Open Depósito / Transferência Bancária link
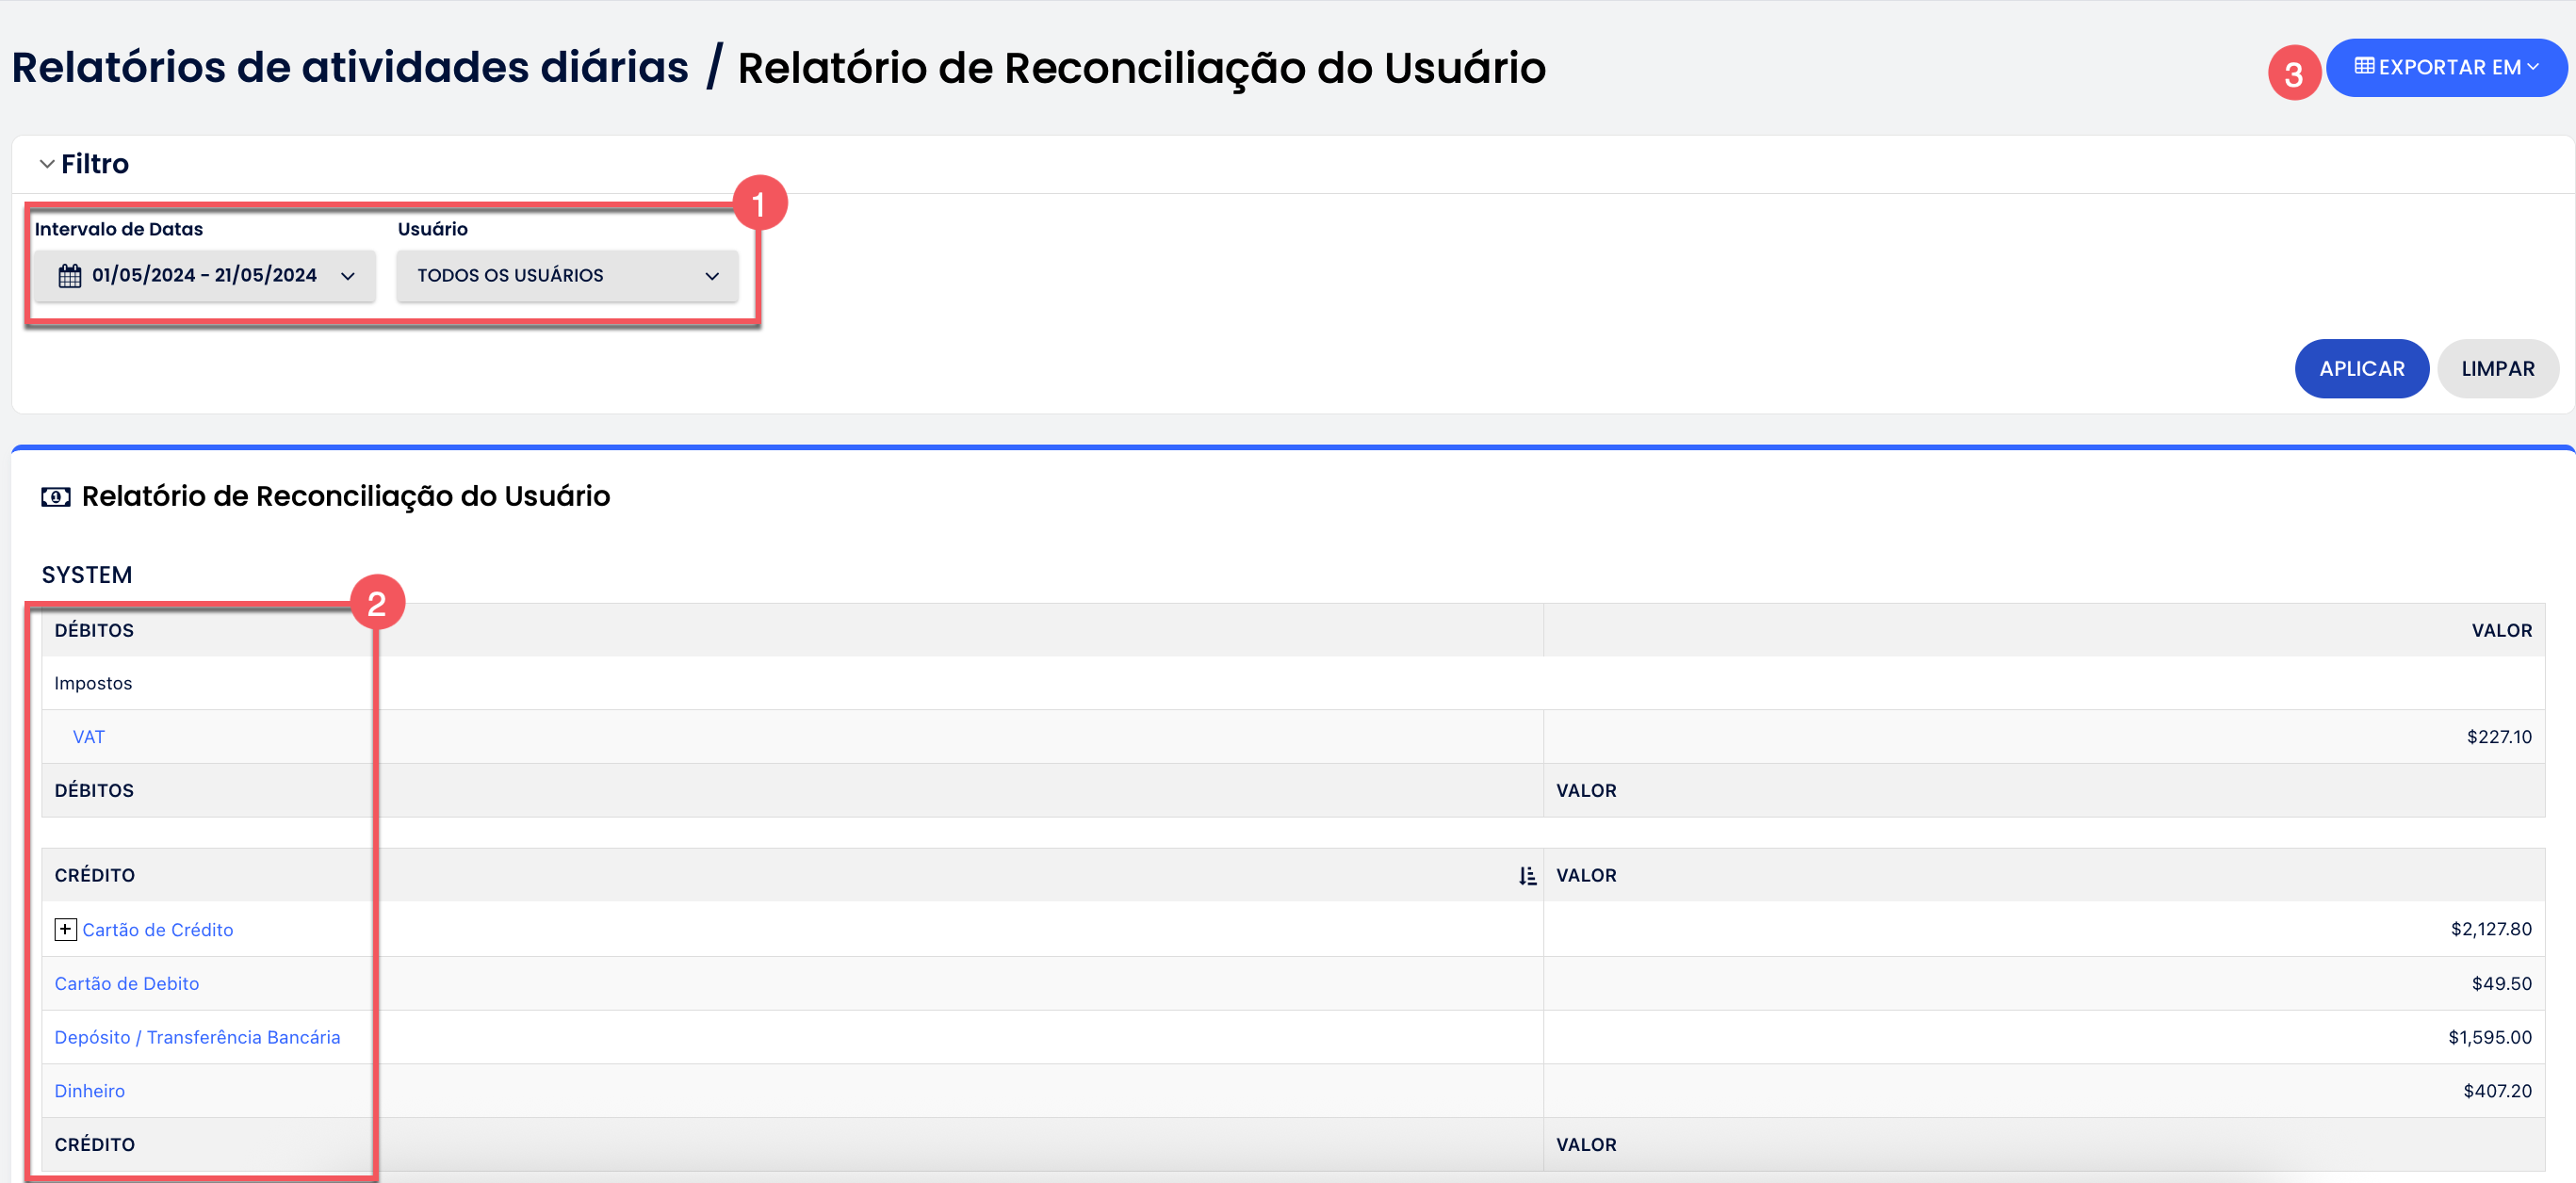Screen dimensions: 2576x1183 (197, 1037)
